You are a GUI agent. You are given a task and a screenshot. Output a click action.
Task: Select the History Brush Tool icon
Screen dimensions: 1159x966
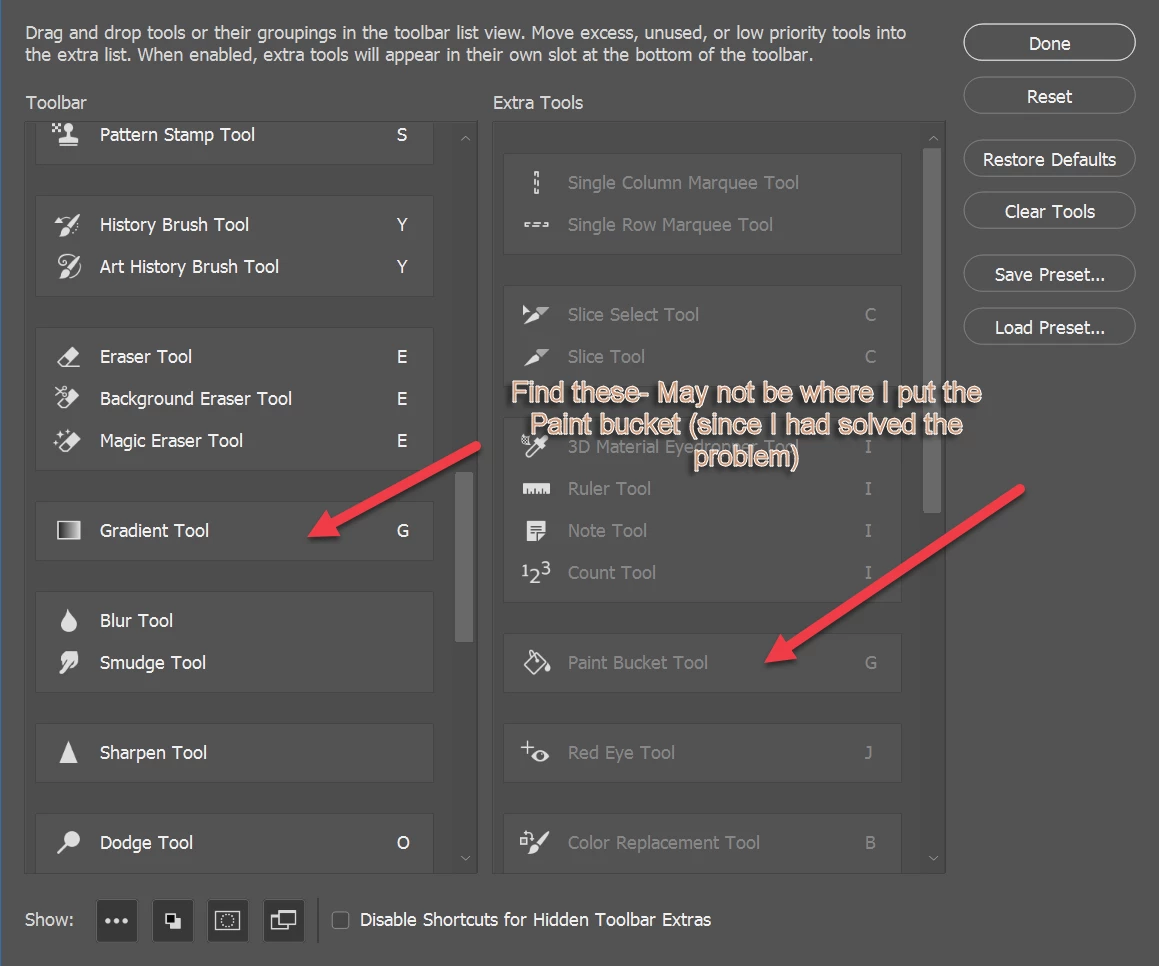[67, 225]
